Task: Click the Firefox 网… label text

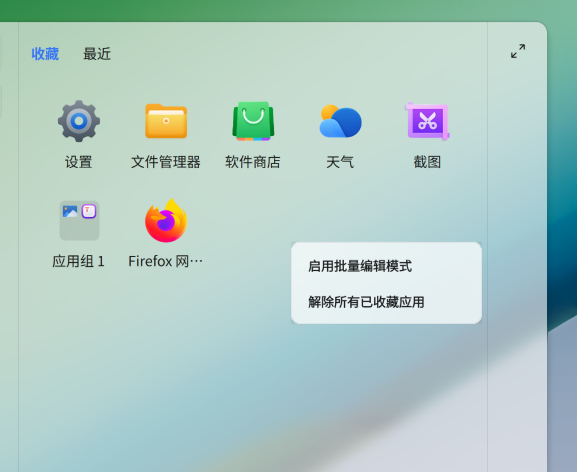Action: [166, 261]
